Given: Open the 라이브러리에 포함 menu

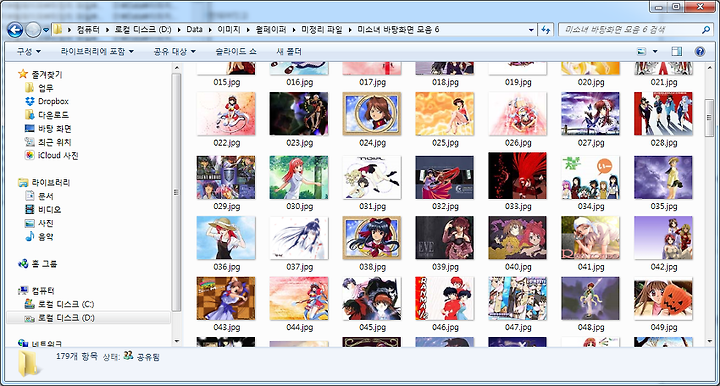Looking at the screenshot, I should (97, 51).
